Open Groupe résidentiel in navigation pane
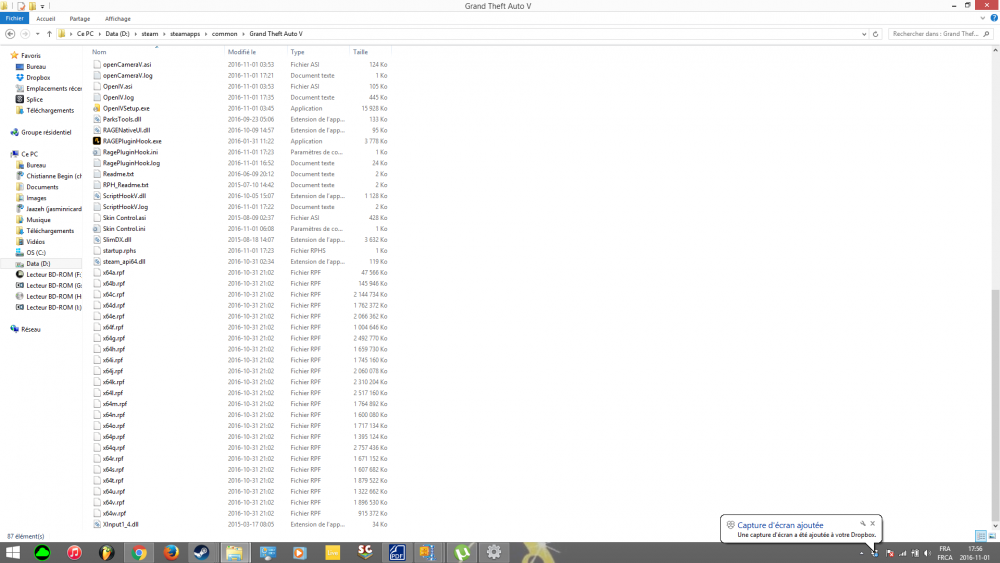Viewport: 1000px width, 563px height. click(x=46, y=132)
